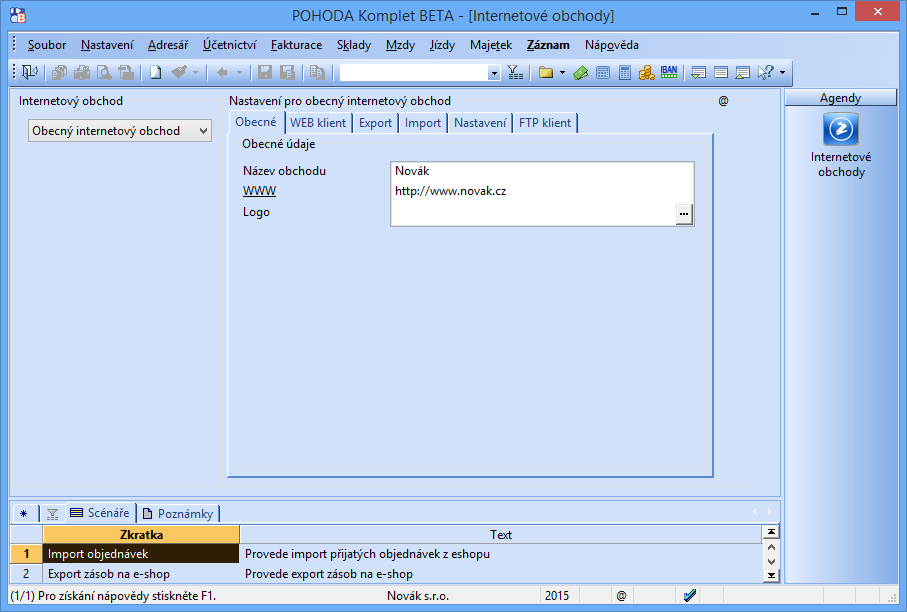Open the Účetnictví menu
The image size is (907, 612).
point(230,45)
